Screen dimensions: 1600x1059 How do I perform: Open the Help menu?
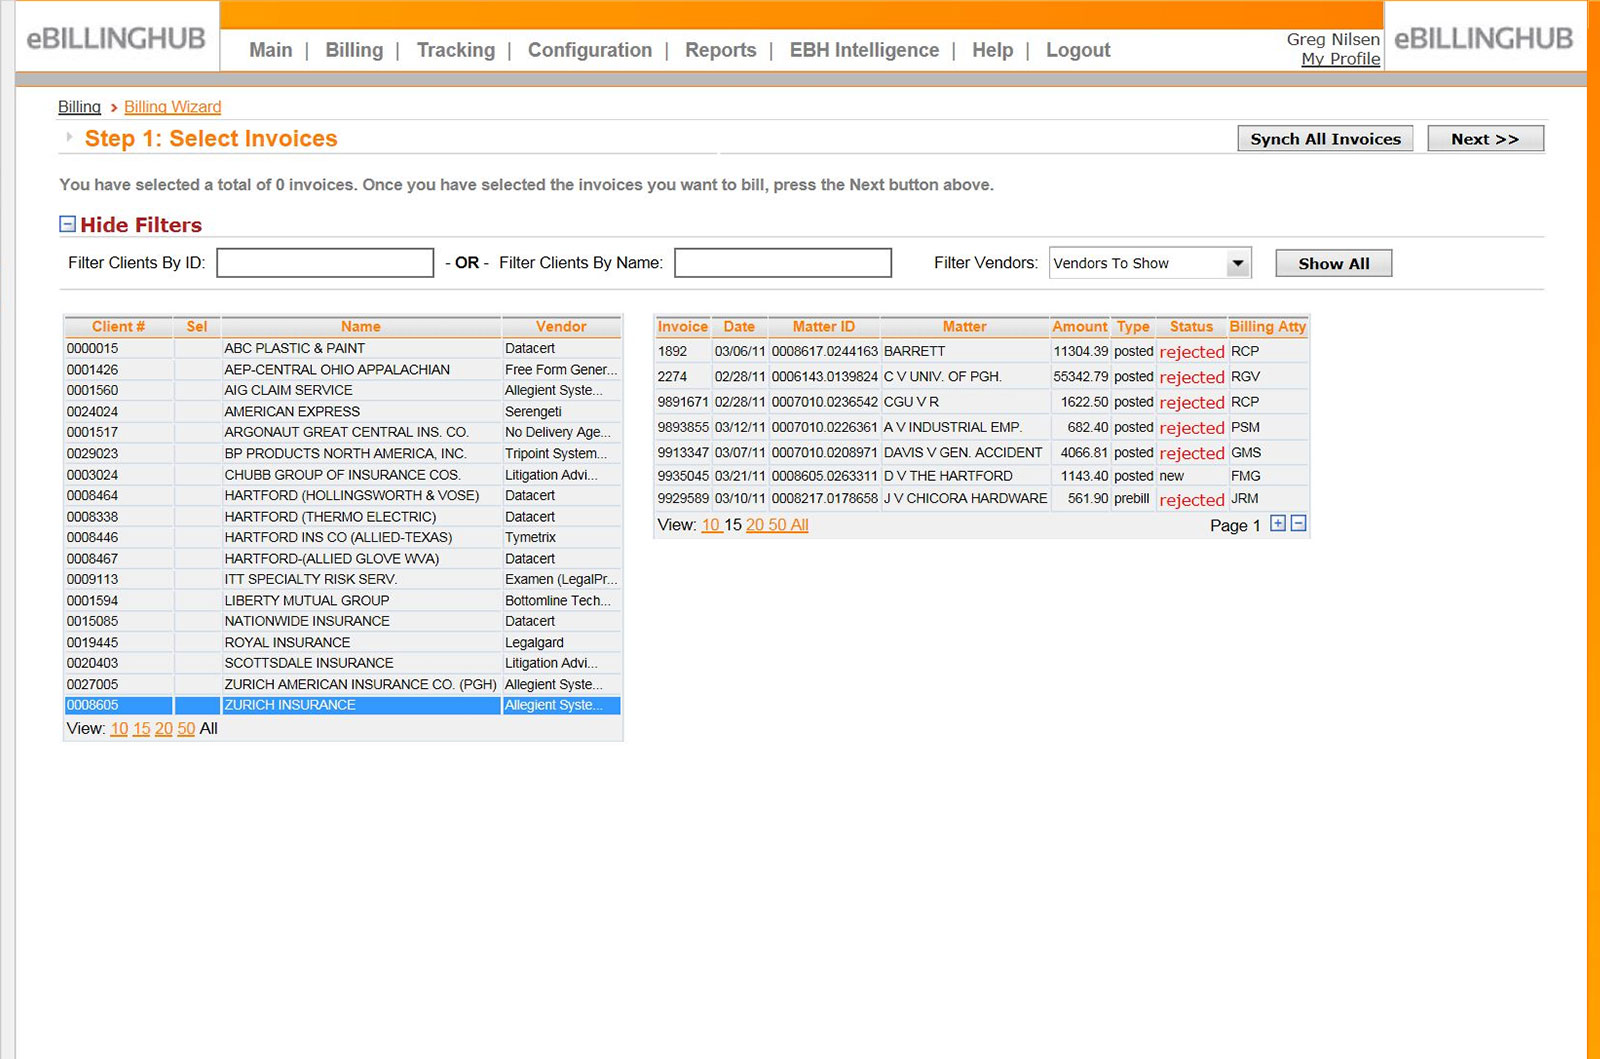coord(992,50)
